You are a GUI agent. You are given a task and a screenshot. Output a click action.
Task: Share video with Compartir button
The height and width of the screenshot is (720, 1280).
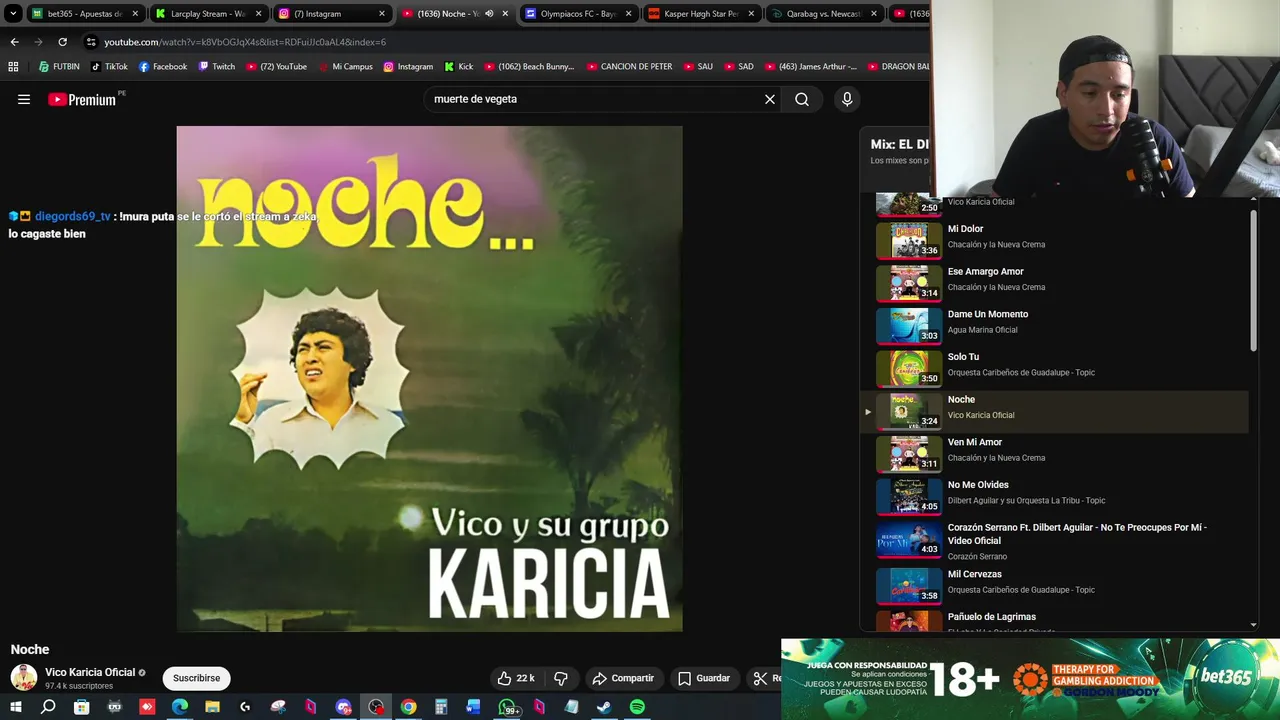click(623, 678)
